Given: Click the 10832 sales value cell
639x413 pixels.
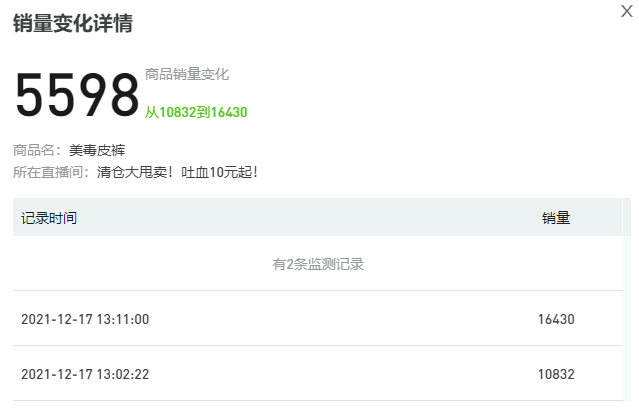Looking at the screenshot, I should coord(556,374).
